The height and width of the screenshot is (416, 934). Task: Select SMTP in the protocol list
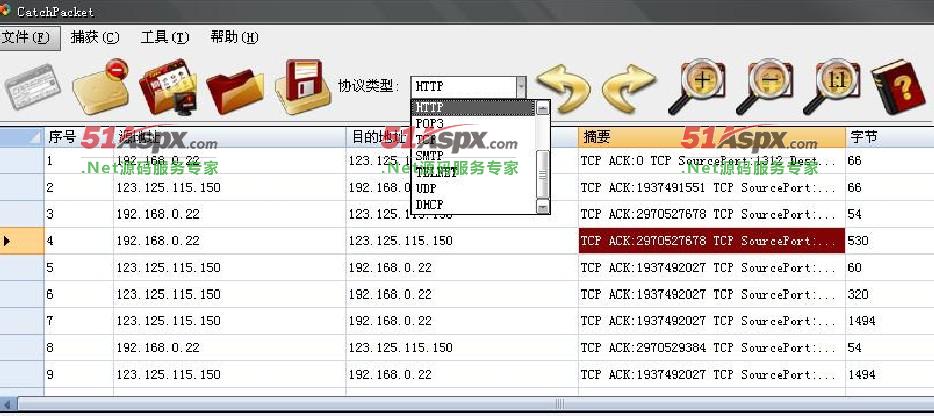(x=473, y=156)
